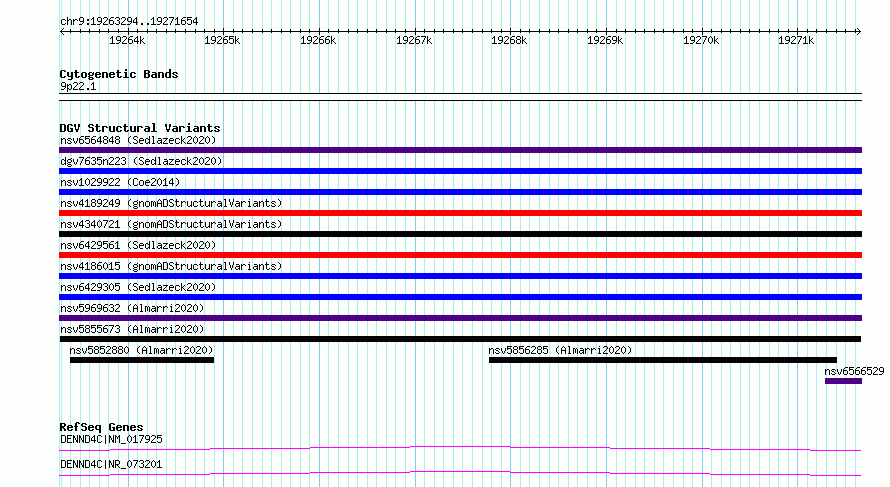Click the blue bar for nsv1029922

click(460, 192)
